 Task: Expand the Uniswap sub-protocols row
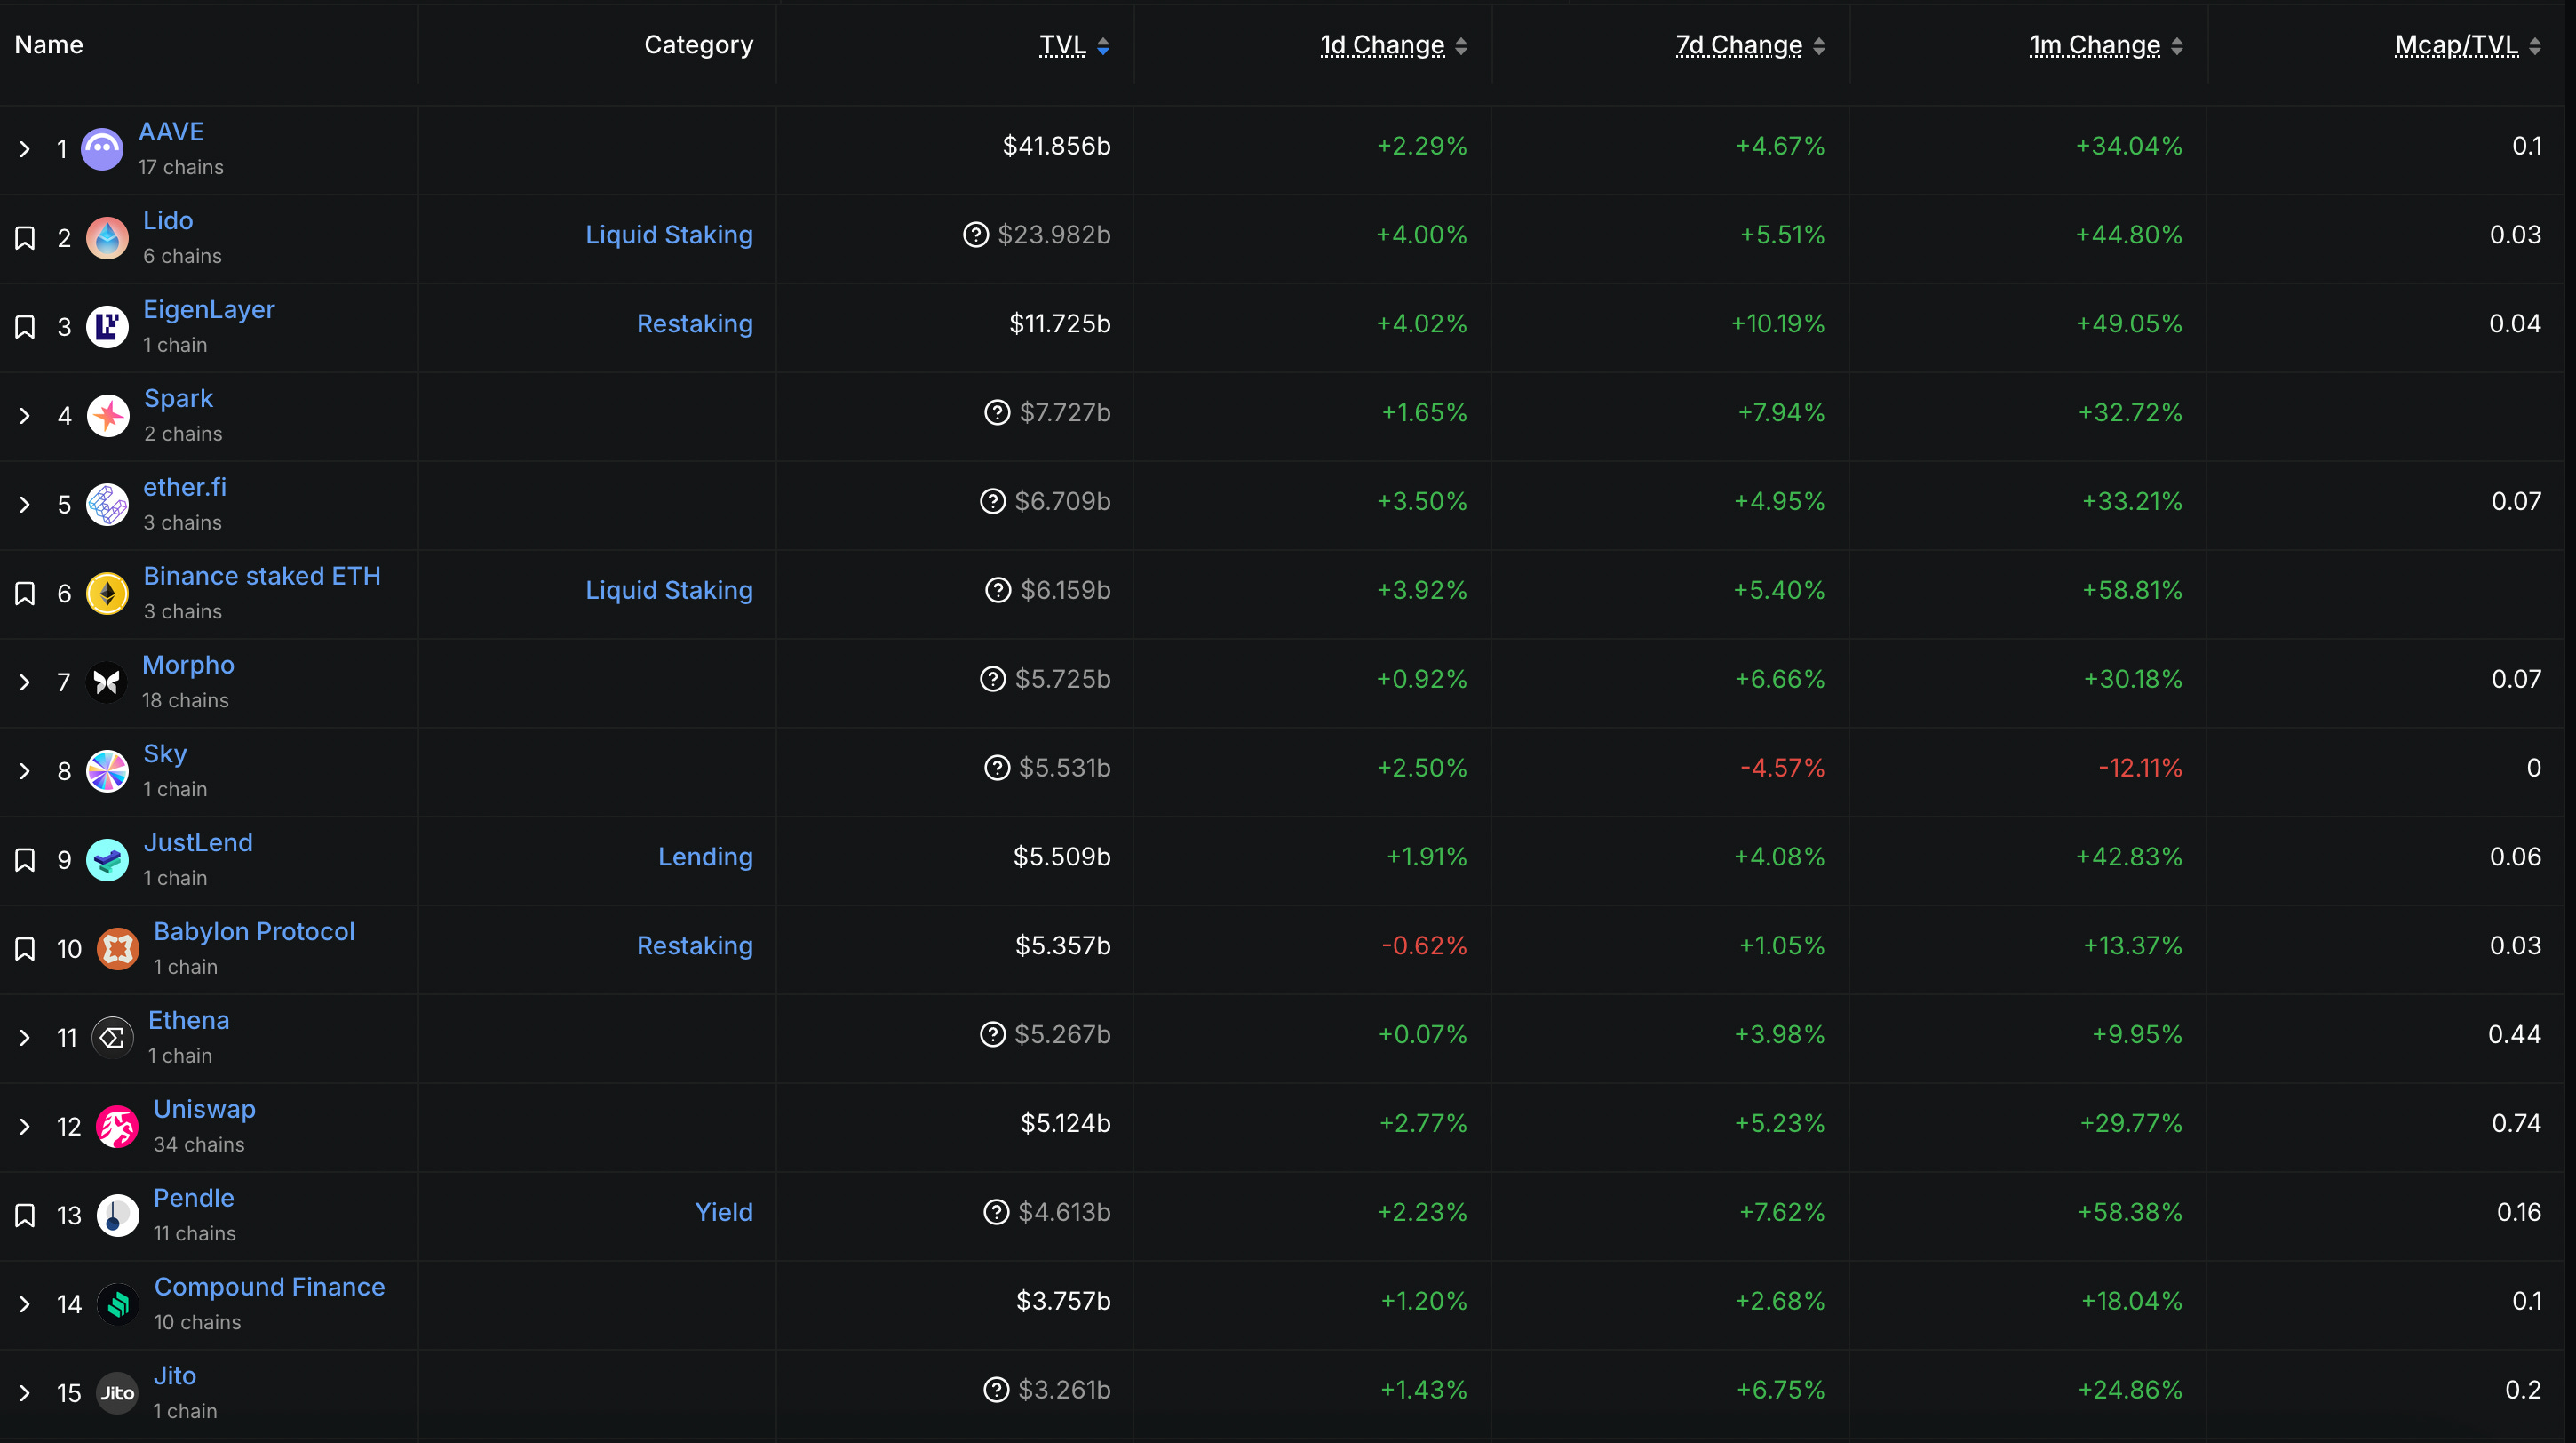click(x=25, y=1127)
